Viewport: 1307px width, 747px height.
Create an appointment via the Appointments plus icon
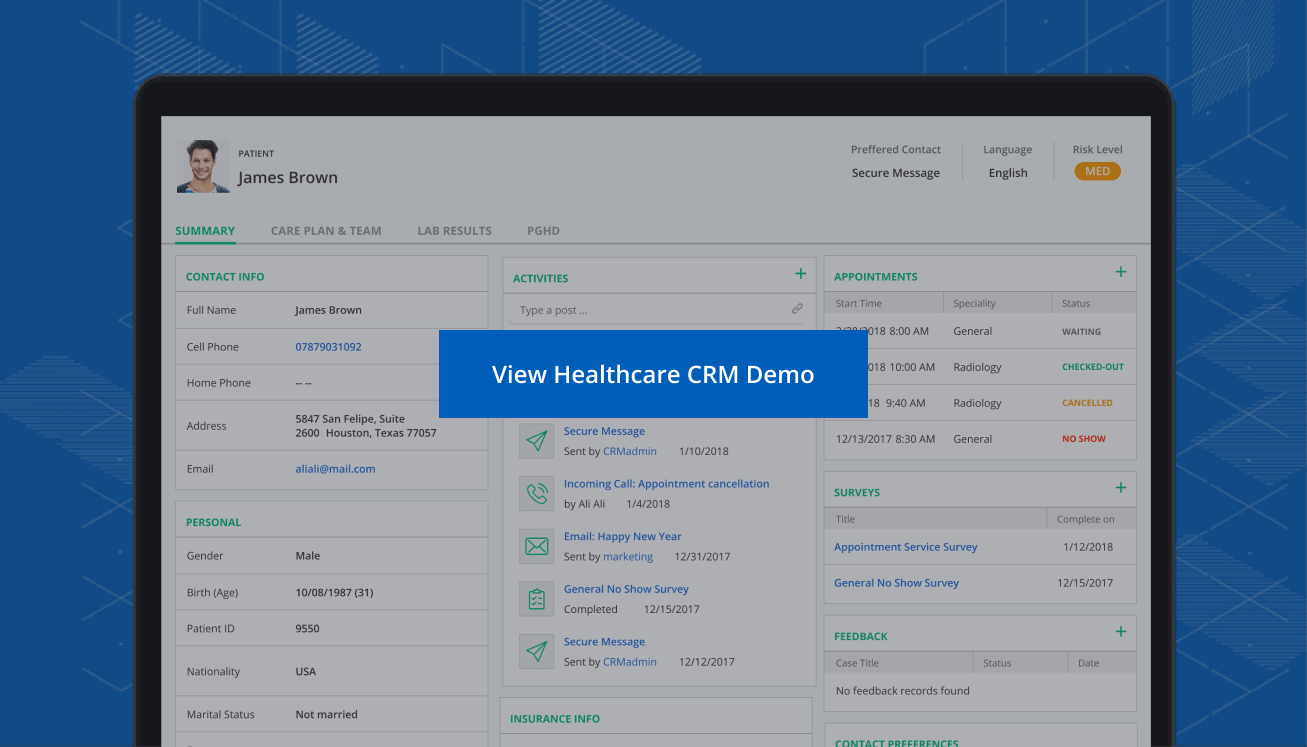point(1122,271)
